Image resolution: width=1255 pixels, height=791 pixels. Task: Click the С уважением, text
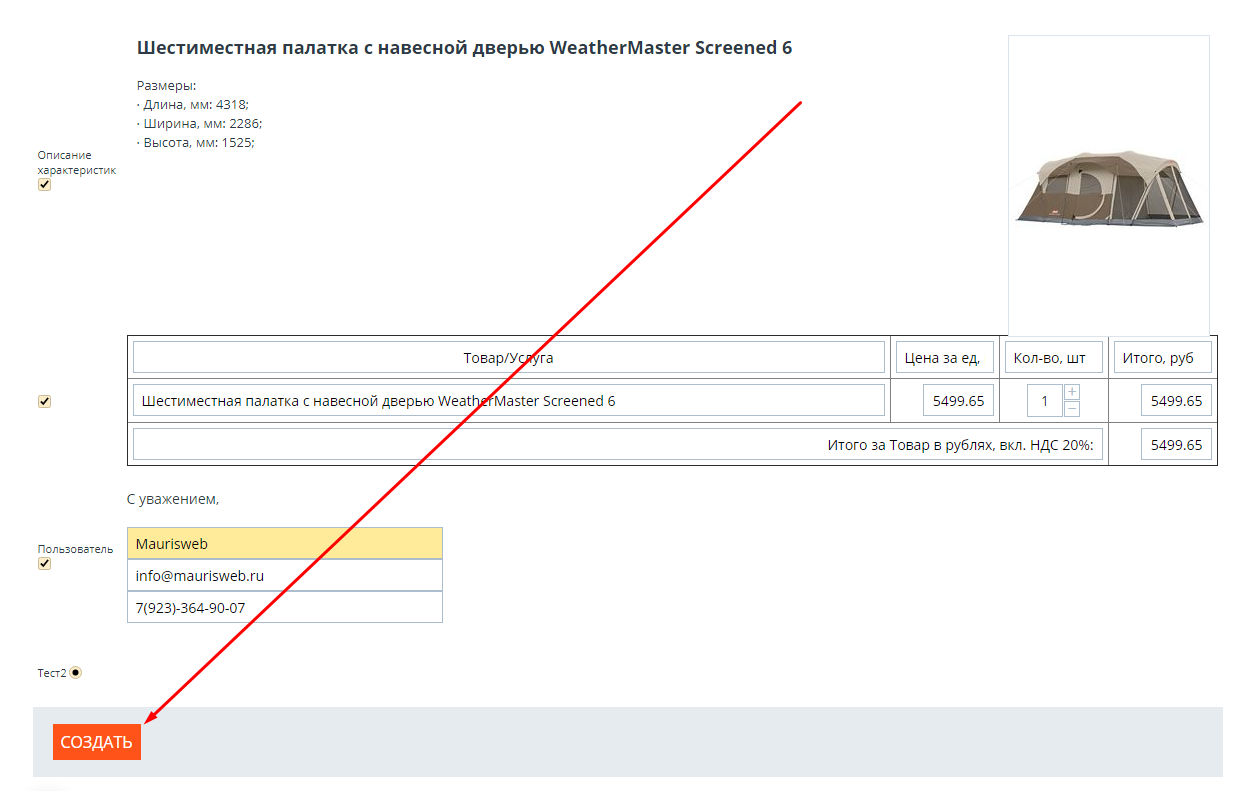click(x=173, y=498)
